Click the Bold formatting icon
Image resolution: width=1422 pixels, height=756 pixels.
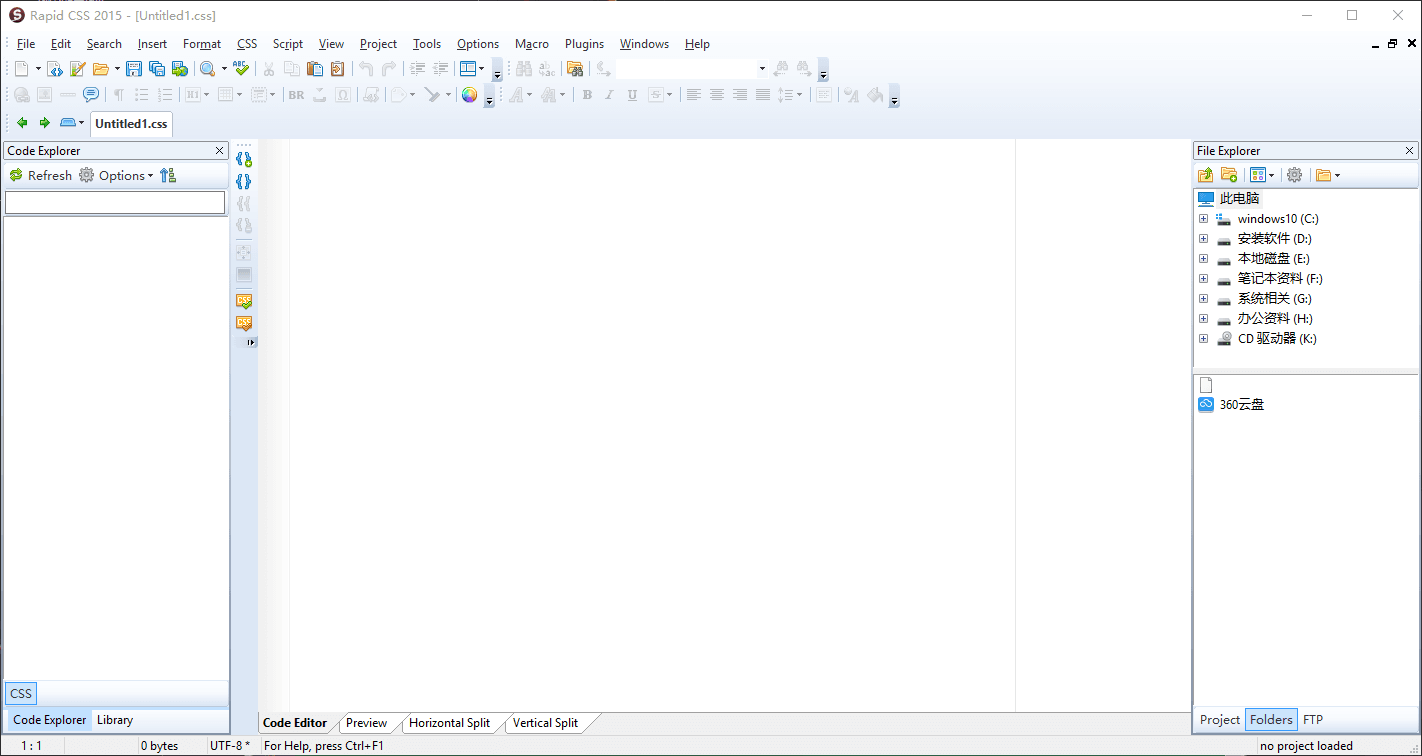pos(587,95)
